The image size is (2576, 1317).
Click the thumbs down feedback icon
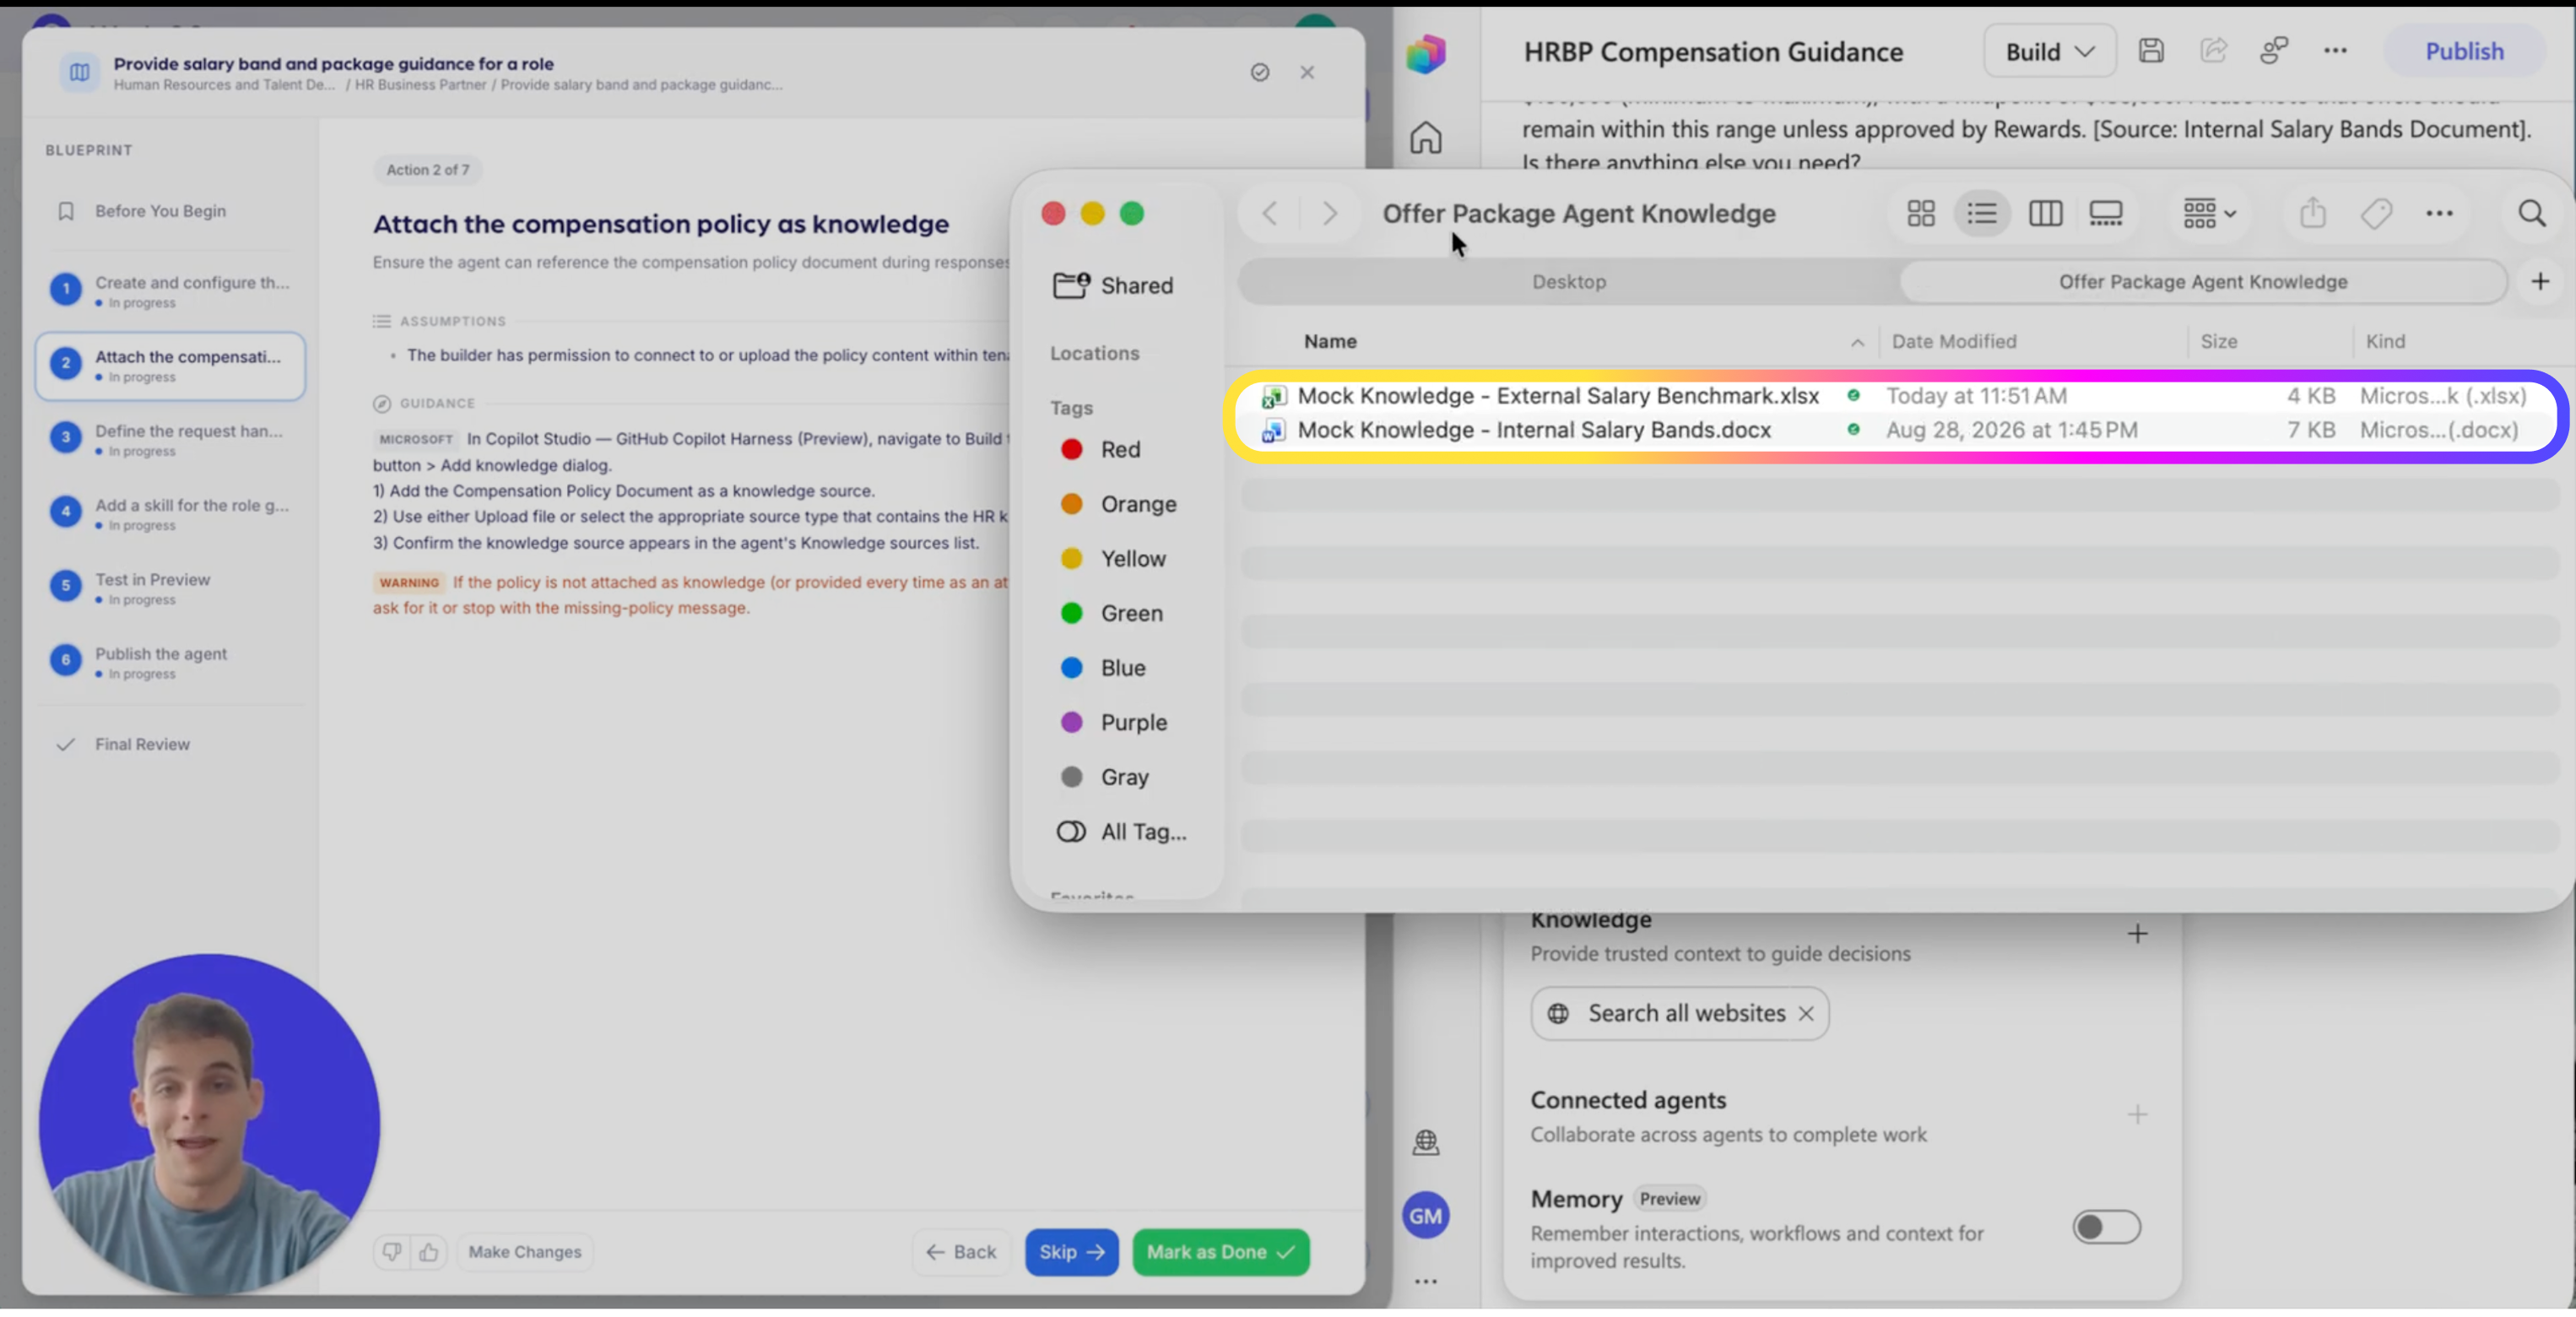[392, 1251]
